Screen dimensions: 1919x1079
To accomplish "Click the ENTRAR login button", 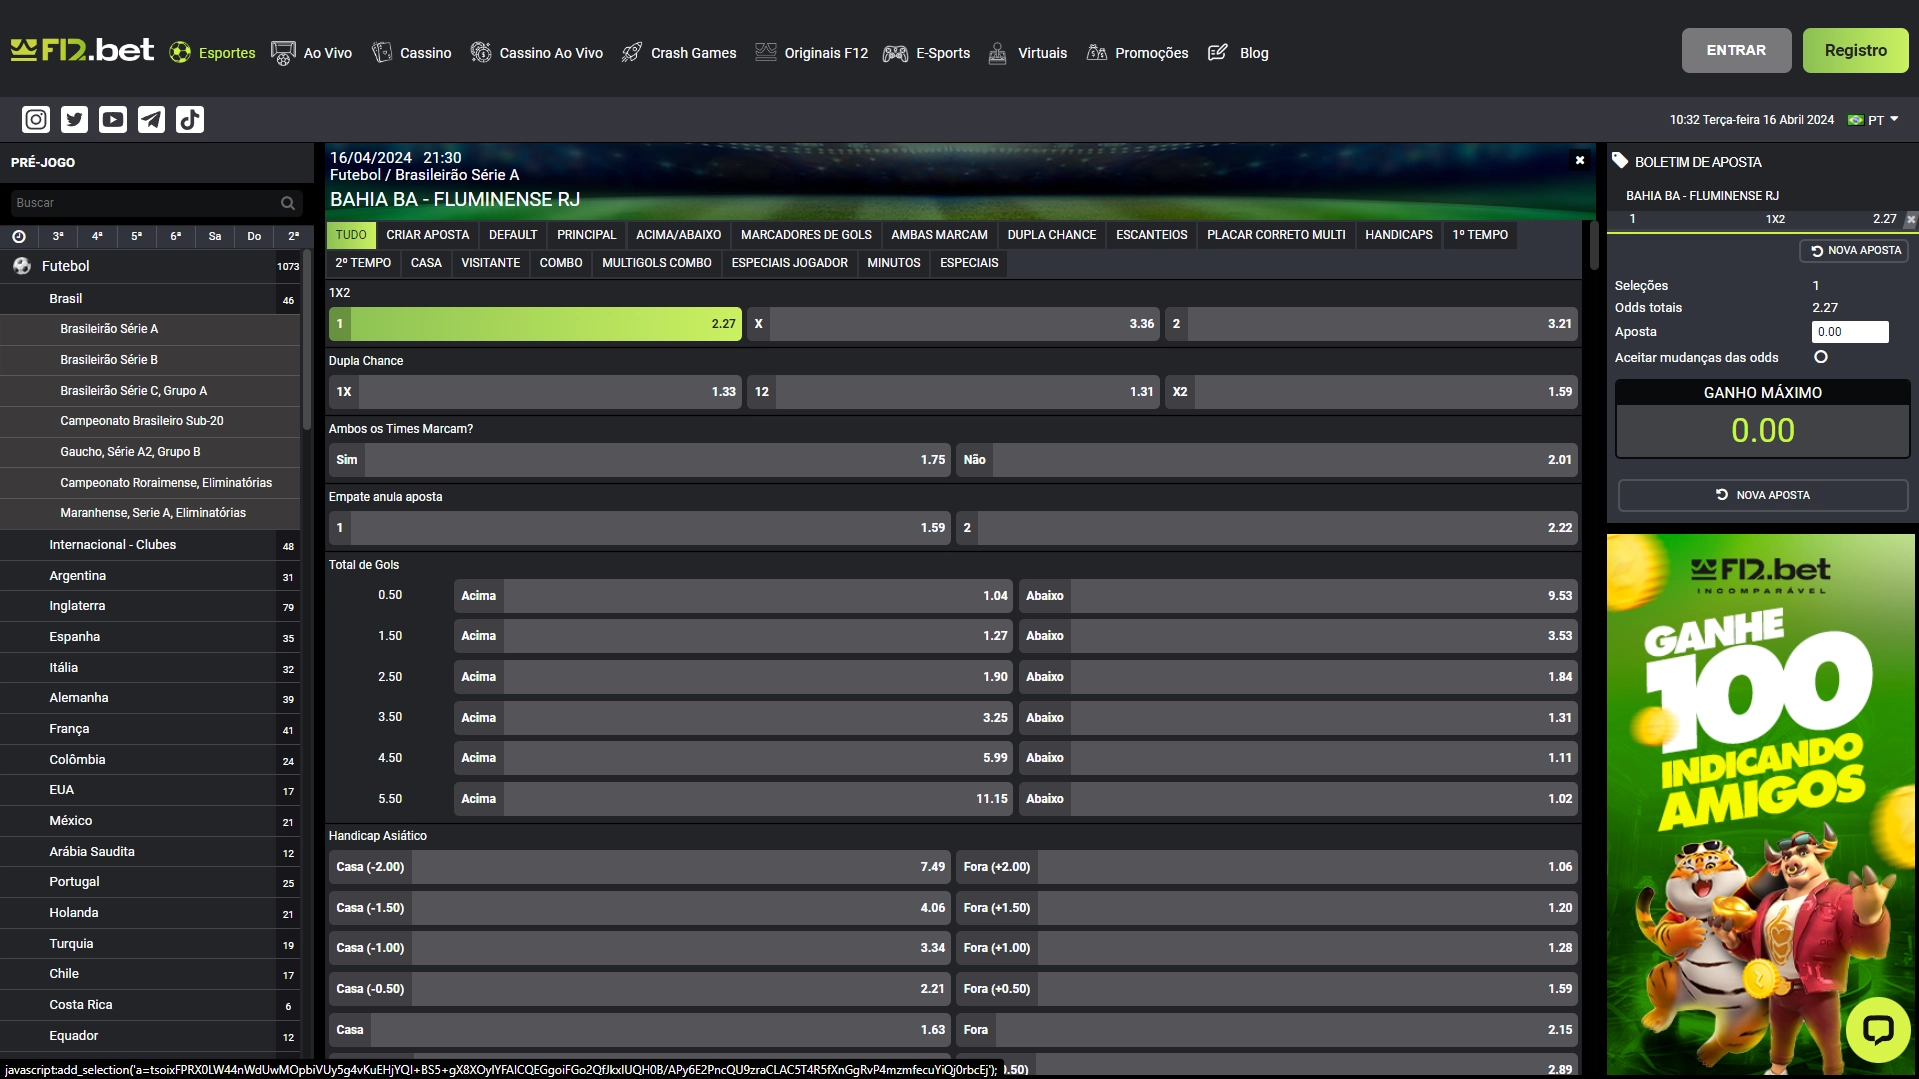I will tap(1736, 50).
